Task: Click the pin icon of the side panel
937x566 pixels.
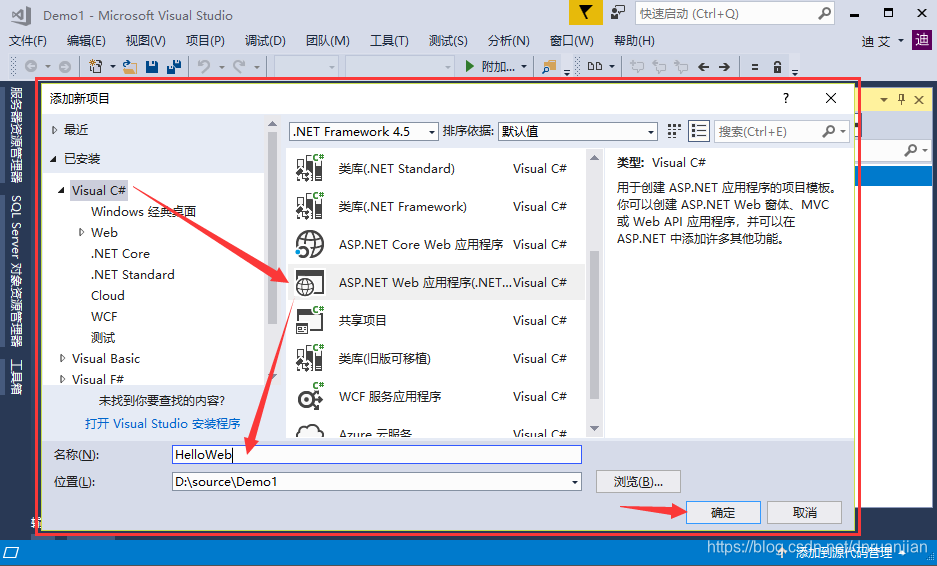Action: click(901, 100)
